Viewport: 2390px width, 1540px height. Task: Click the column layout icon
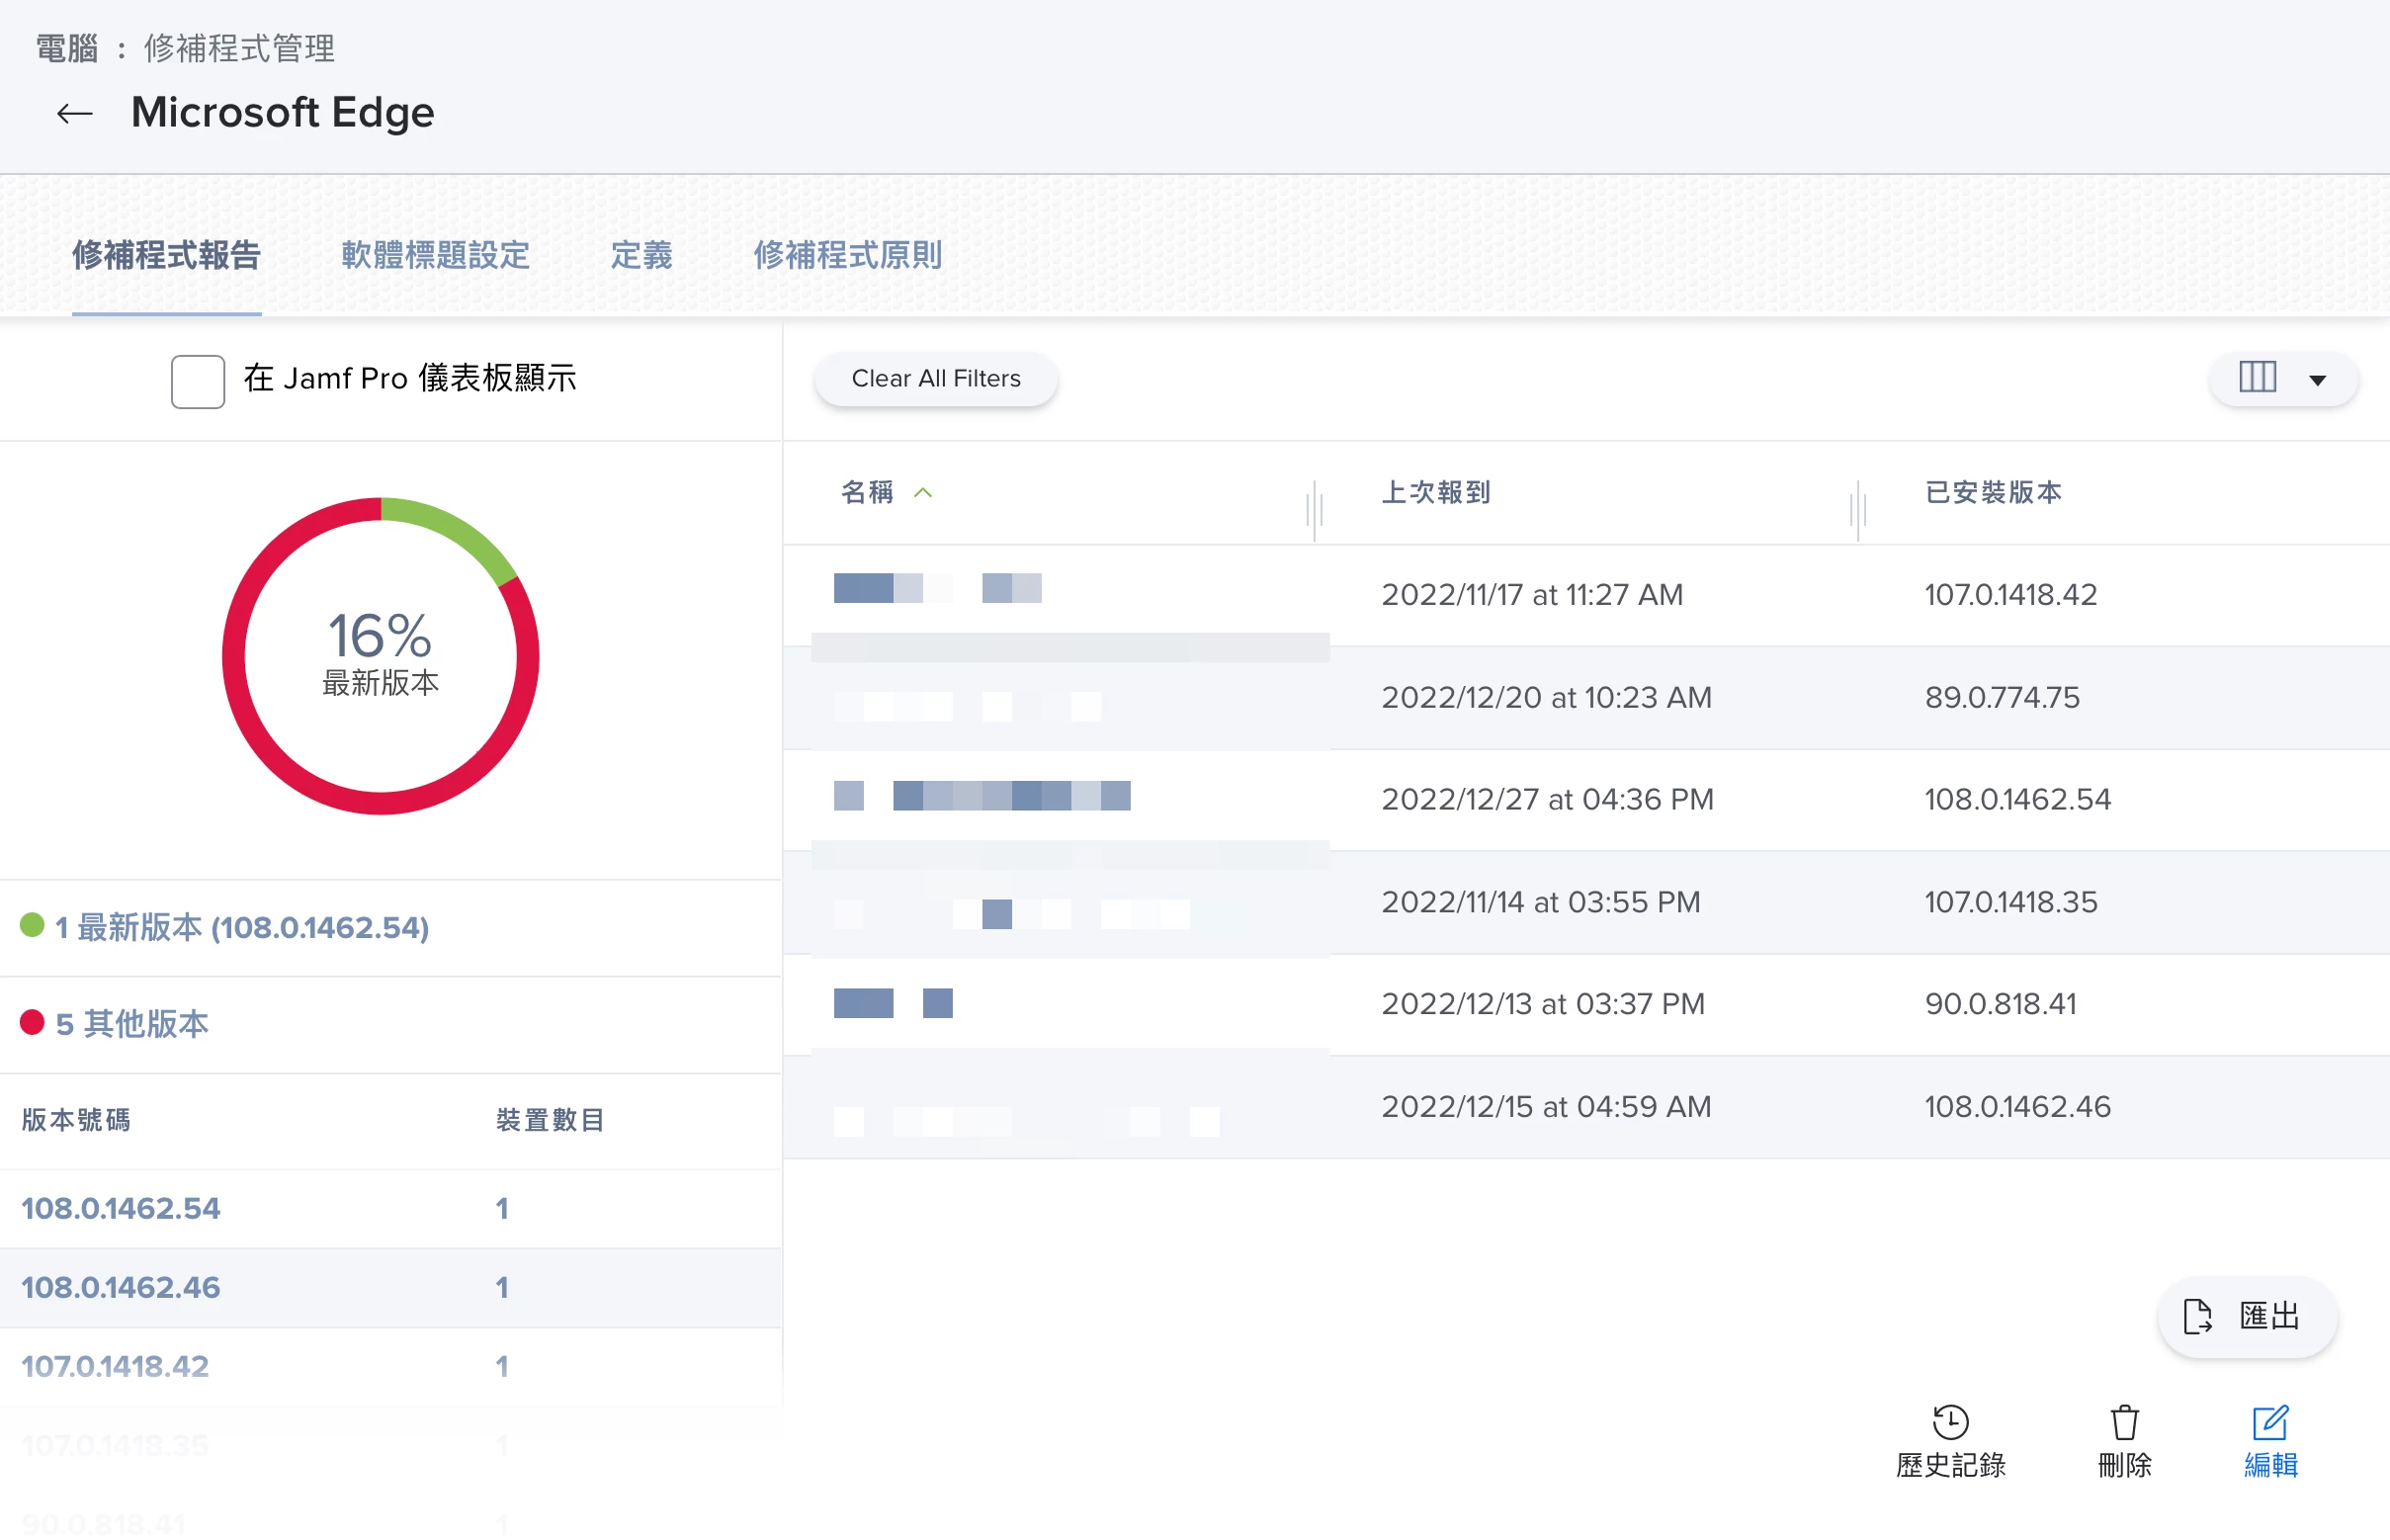[2256, 378]
